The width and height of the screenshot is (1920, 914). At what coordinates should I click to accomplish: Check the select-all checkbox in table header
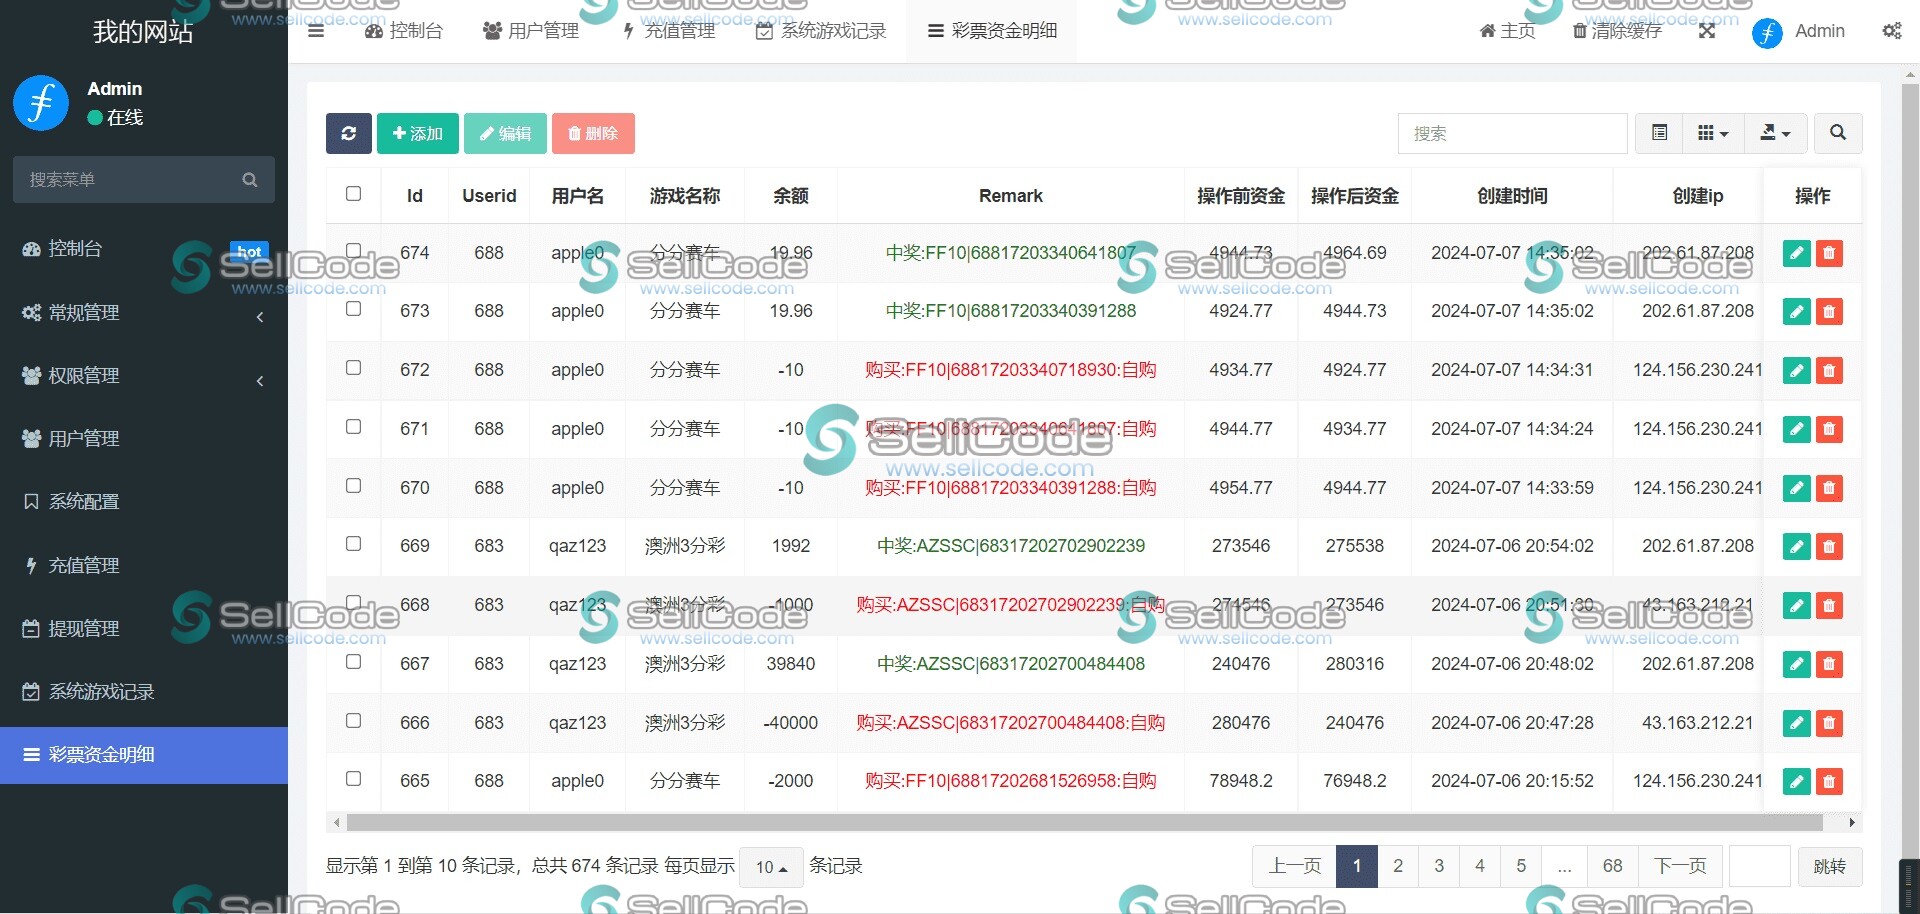point(353,194)
